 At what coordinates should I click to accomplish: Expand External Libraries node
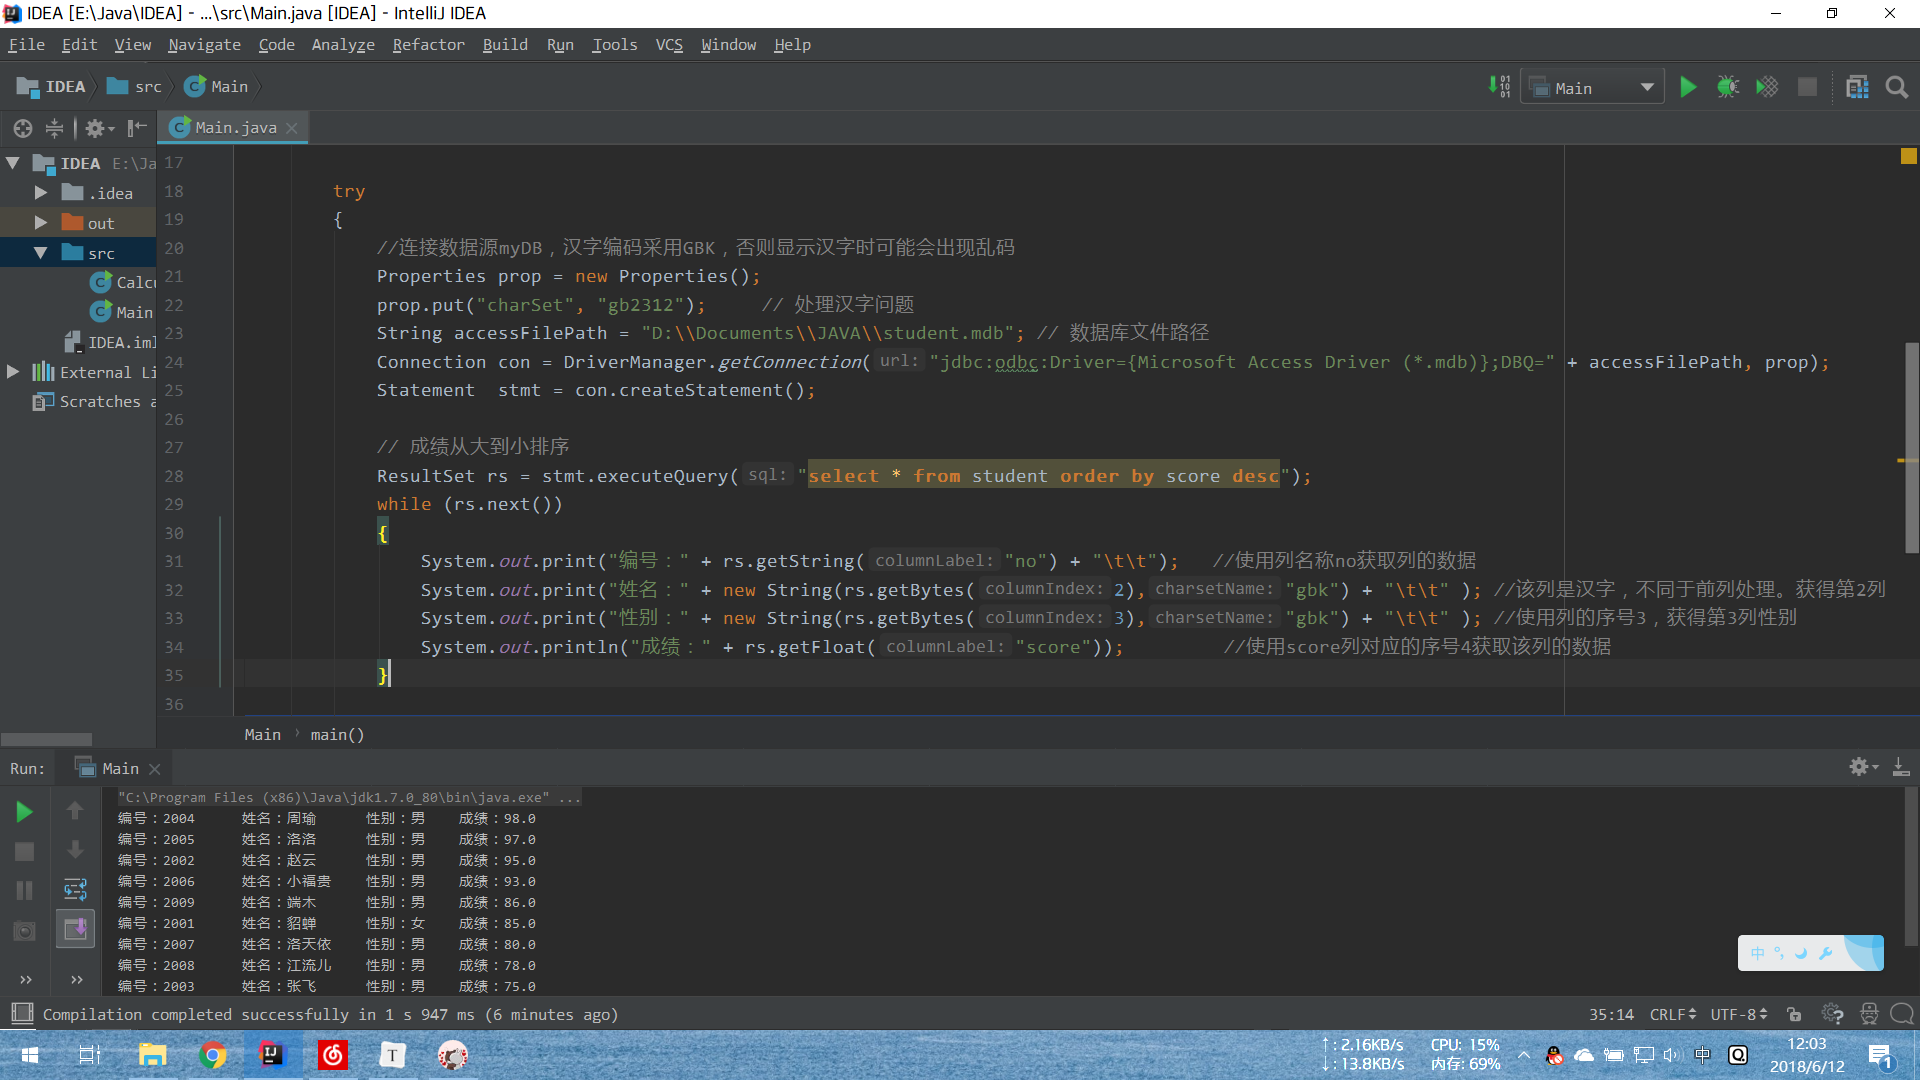click(13, 371)
